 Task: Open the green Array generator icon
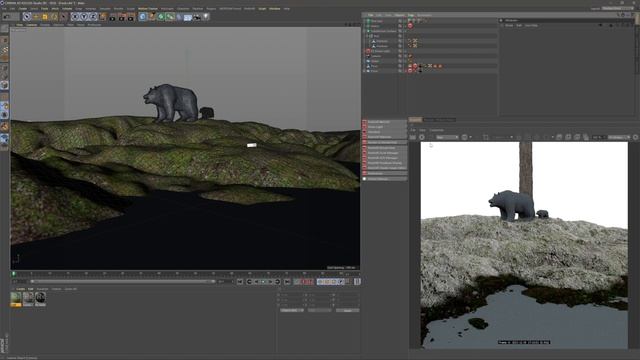[170, 17]
